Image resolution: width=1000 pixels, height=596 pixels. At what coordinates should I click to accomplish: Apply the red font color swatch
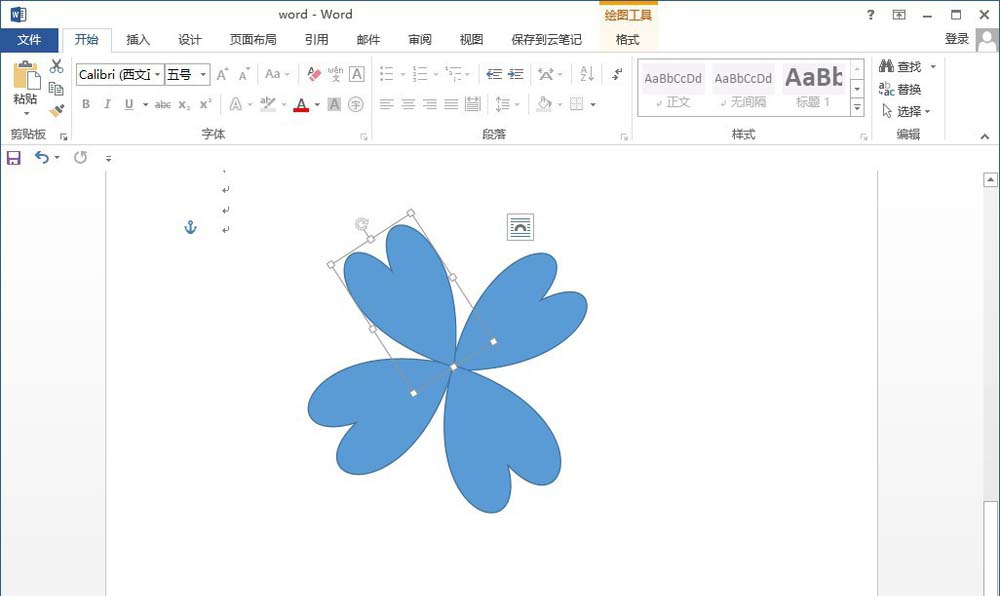[x=301, y=105]
